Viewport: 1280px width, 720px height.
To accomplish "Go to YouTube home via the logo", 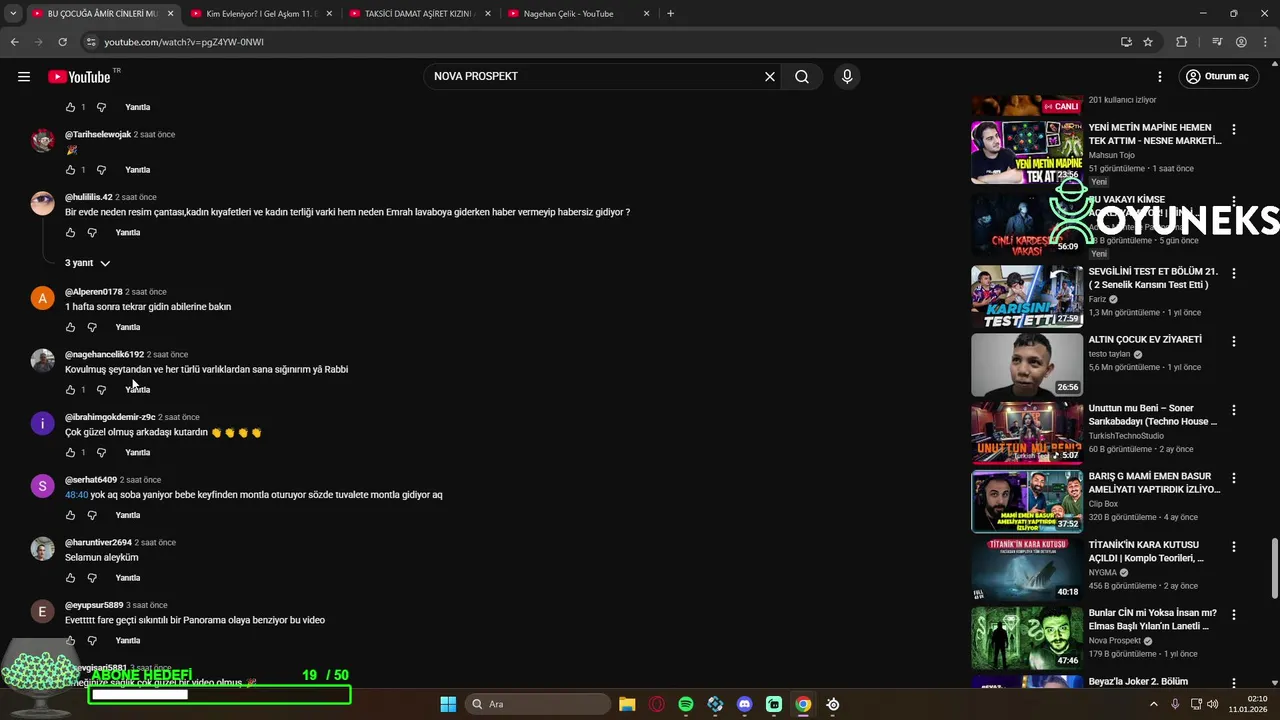I will (x=79, y=77).
